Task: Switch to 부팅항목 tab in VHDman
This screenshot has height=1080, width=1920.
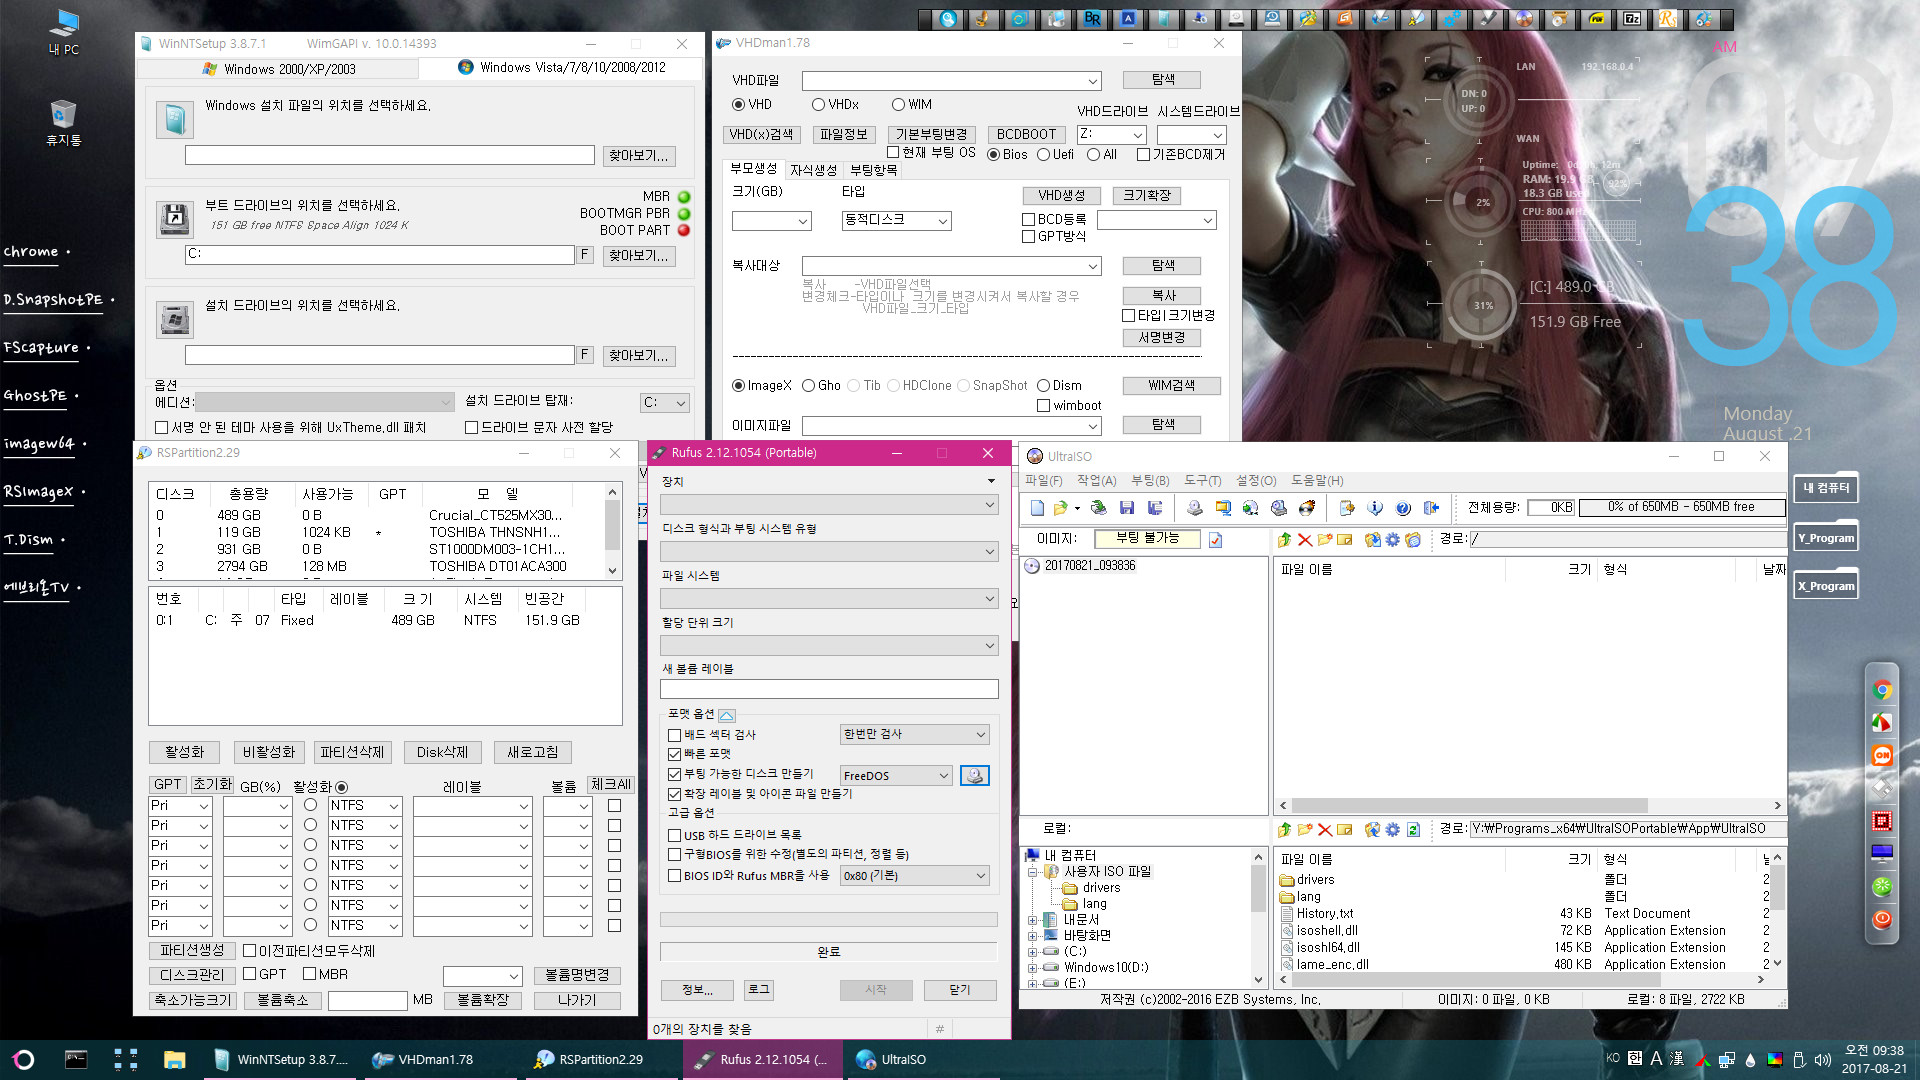Action: click(x=873, y=171)
